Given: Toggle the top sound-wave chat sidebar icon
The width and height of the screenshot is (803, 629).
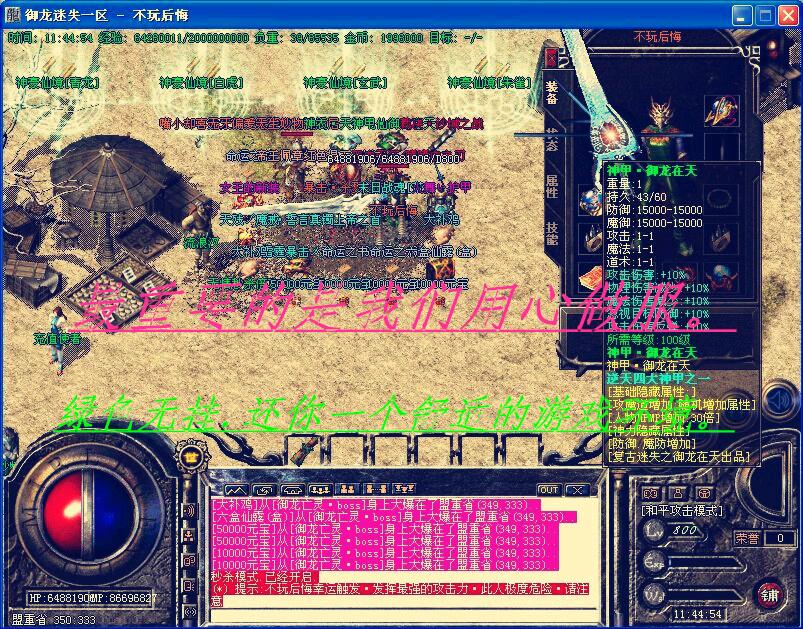Looking at the screenshot, I should [189, 510].
